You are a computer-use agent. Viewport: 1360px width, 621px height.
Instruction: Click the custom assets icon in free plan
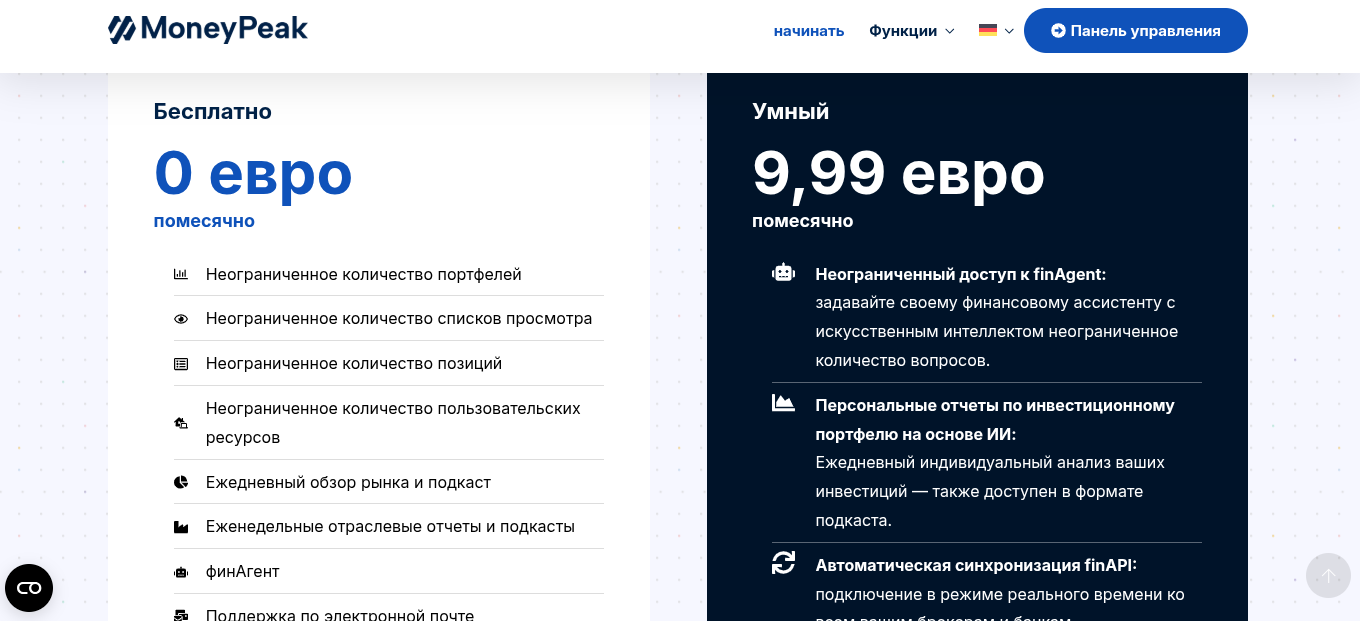coord(181,423)
